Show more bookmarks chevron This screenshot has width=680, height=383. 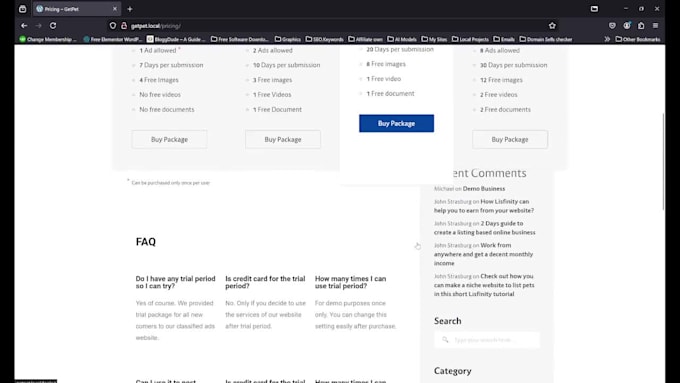pyautogui.click(x=607, y=39)
